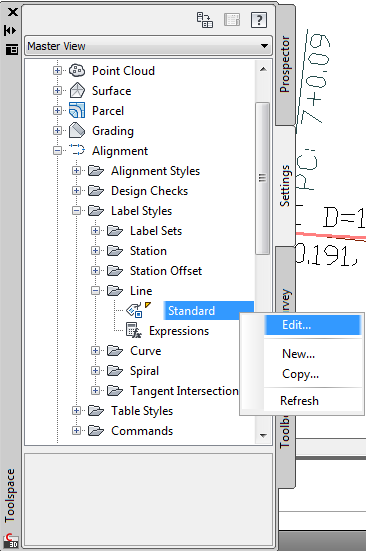Switch to the Prospector tab
This screenshot has height=551, width=366.
(x=285, y=65)
